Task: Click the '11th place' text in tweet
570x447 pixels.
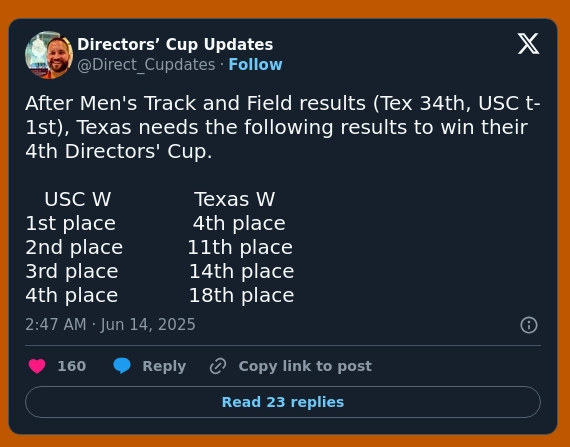Action: [x=240, y=247]
